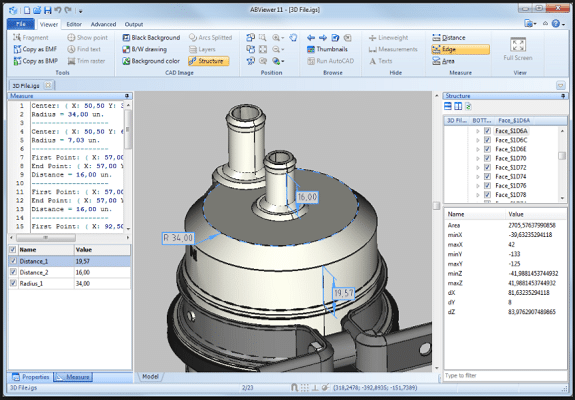Click Structure tree vertical scrollbar thumb
Image resolution: width=575 pixels, height=400 pixels.
tap(562, 156)
